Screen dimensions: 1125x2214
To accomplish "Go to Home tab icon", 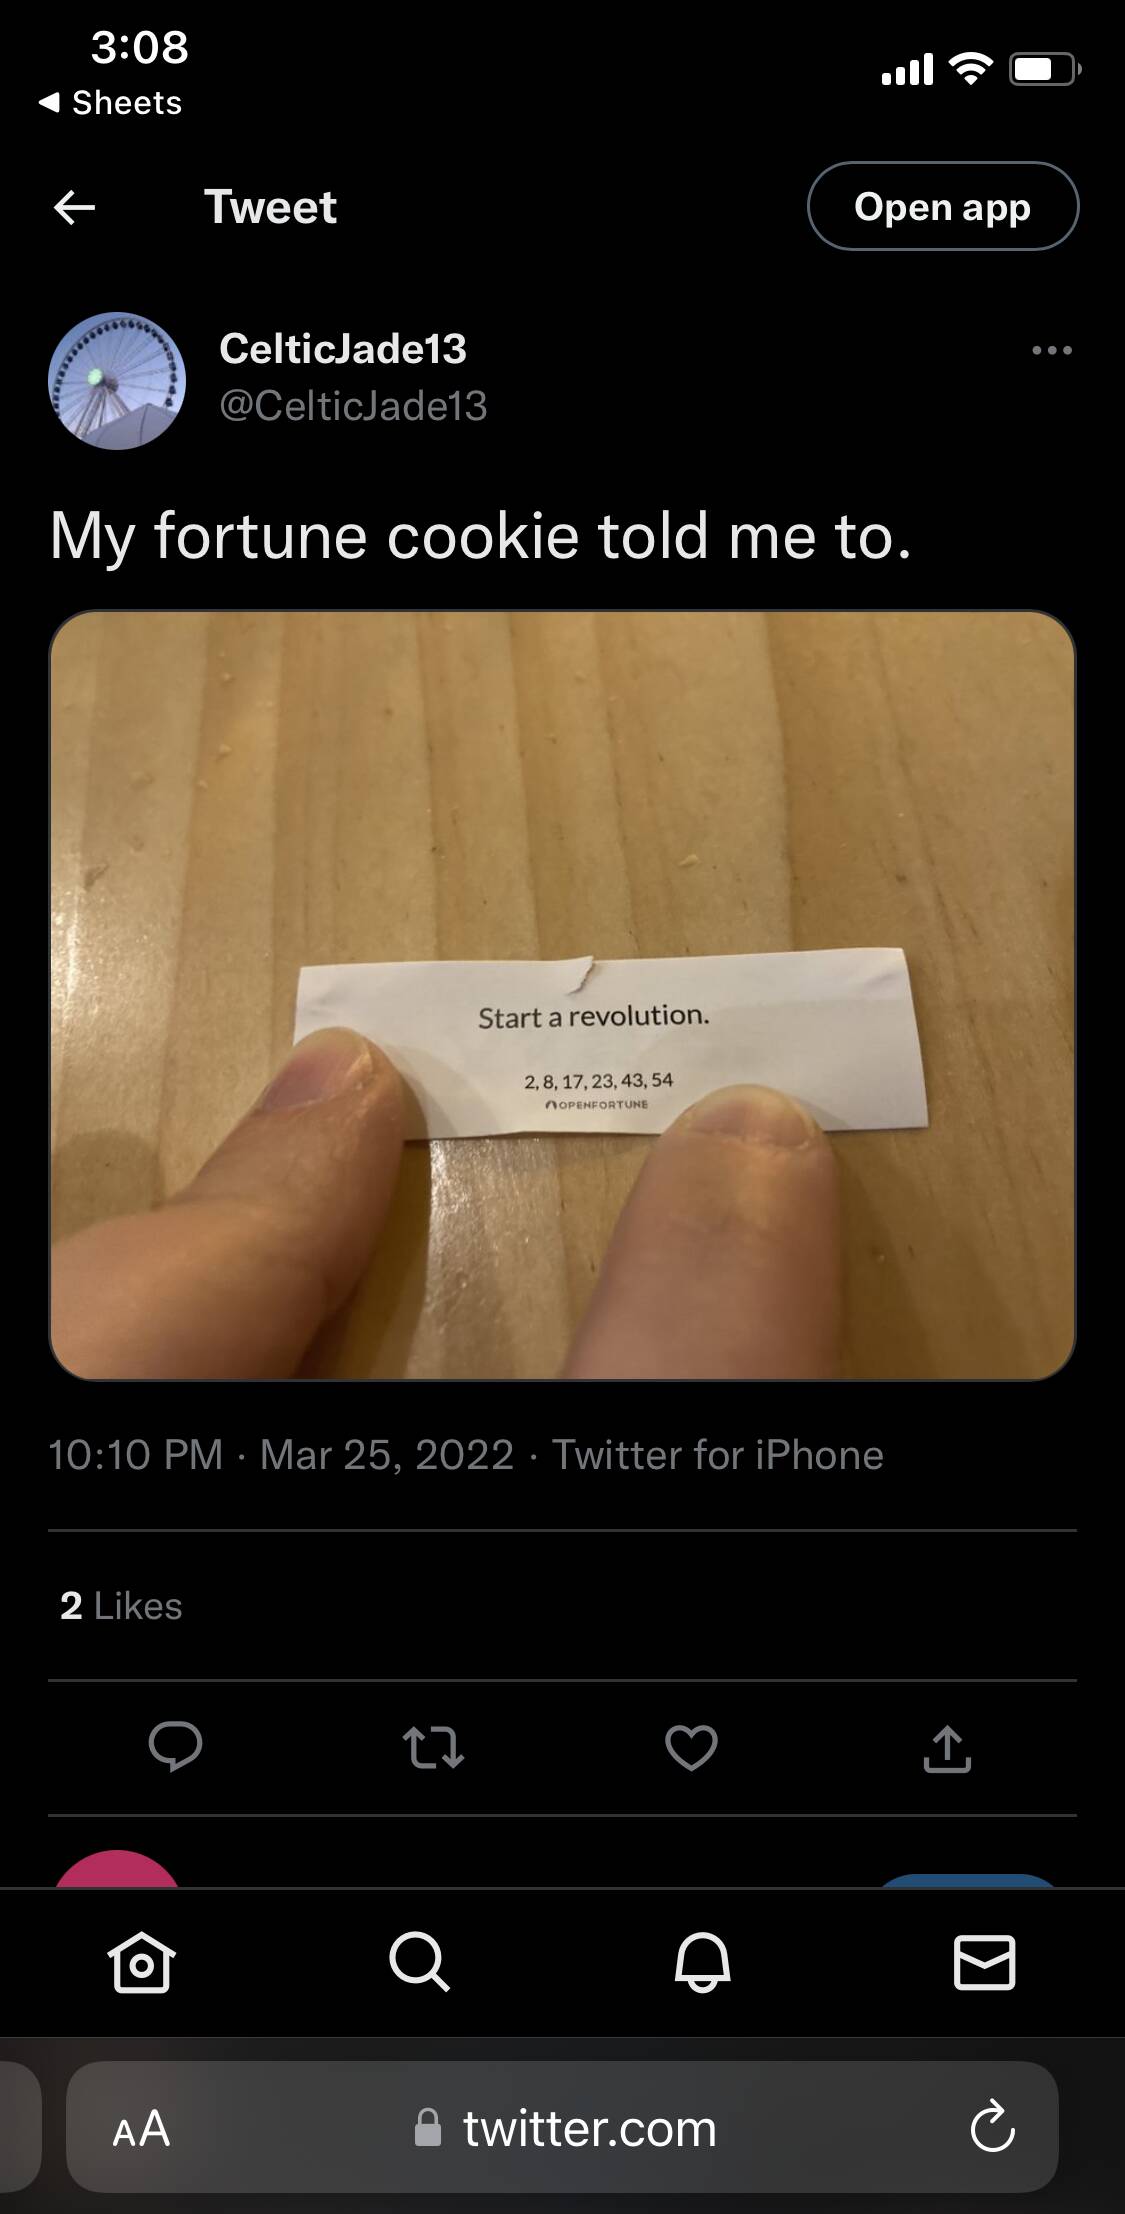I will click(x=141, y=1961).
